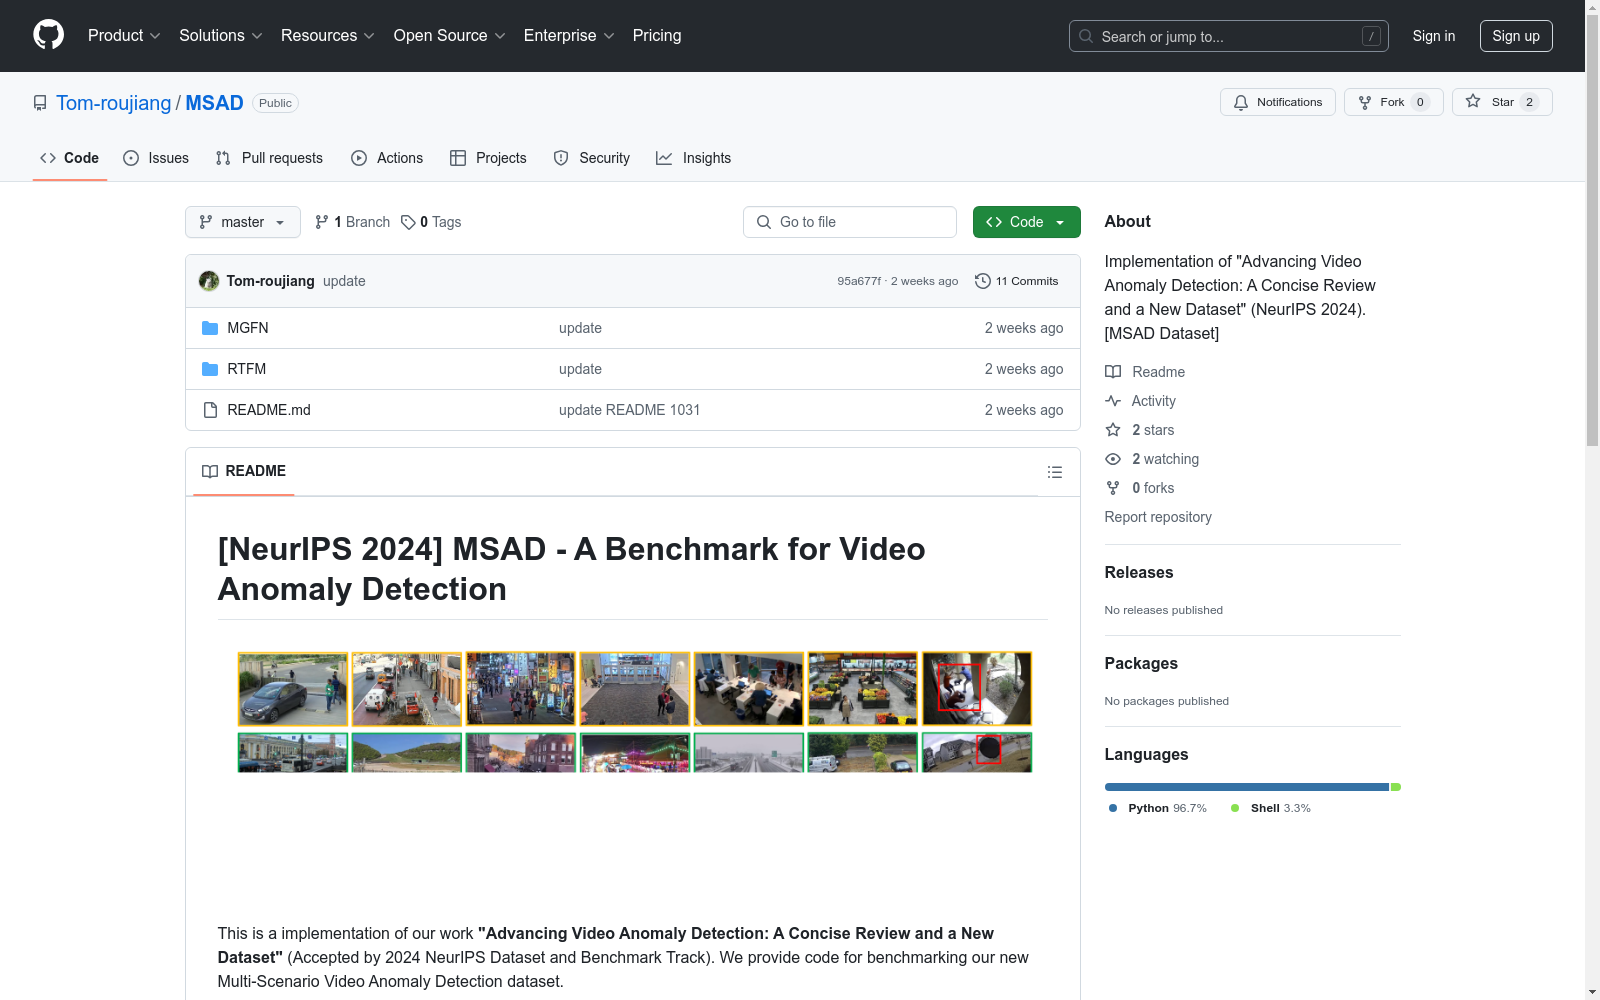The width and height of the screenshot is (1600, 1000).
Task: Select the README tab in file viewer
Action: (x=244, y=471)
